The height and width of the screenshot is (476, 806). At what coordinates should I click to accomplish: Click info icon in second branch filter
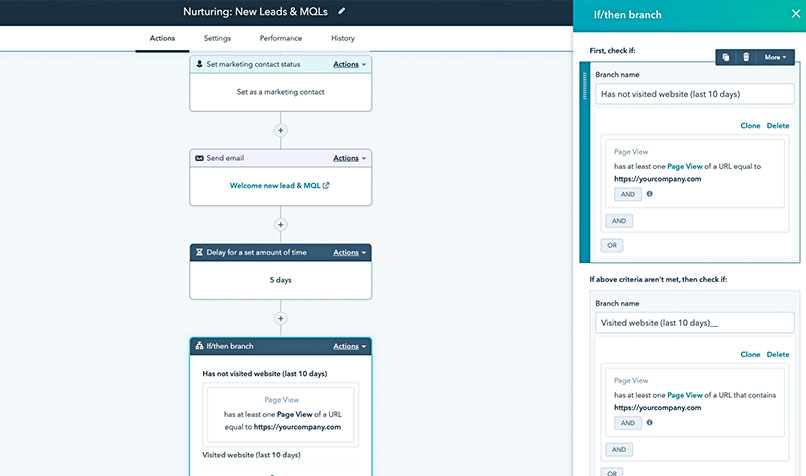(650, 423)
